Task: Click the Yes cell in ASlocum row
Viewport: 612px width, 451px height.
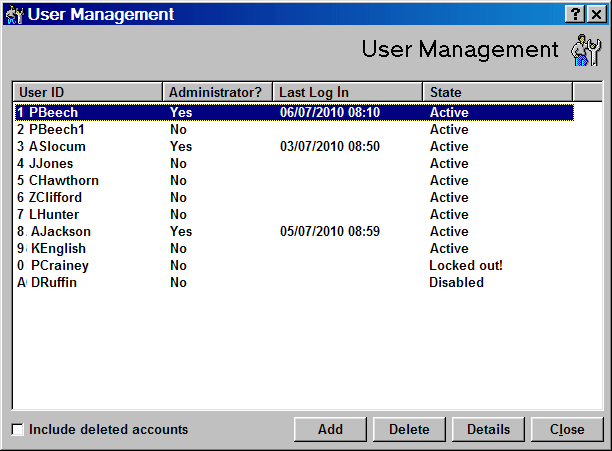Action: [x=181, y=146]
